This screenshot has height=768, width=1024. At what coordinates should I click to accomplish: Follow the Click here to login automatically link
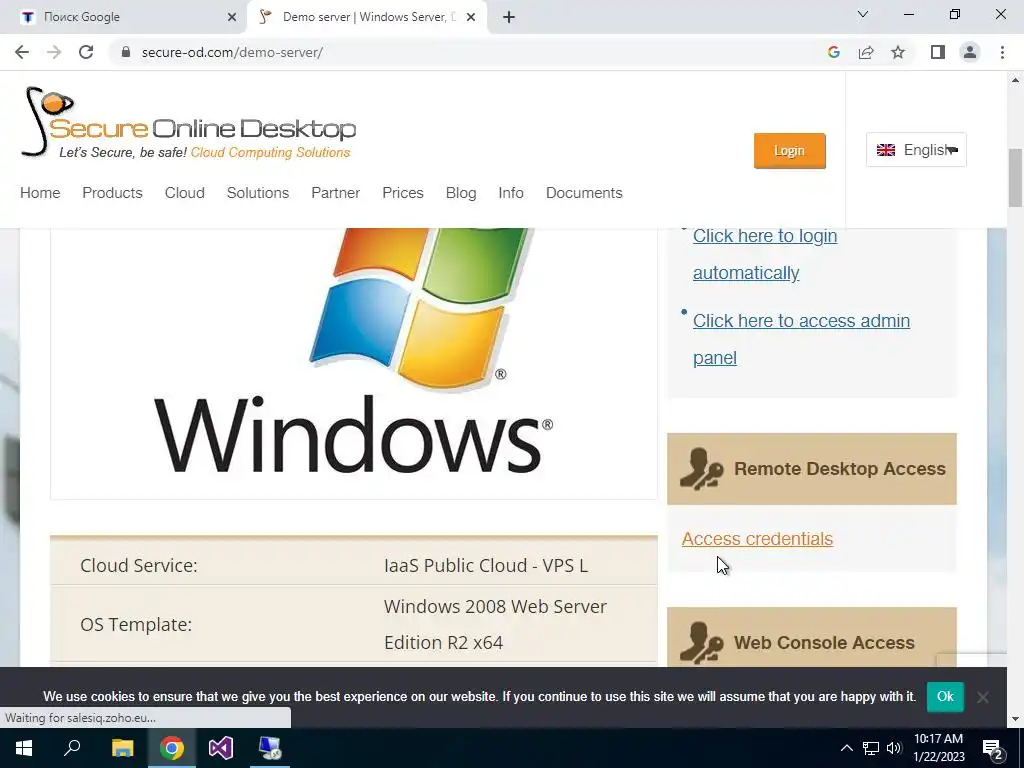pyautogui.click(x=765, y=254)
